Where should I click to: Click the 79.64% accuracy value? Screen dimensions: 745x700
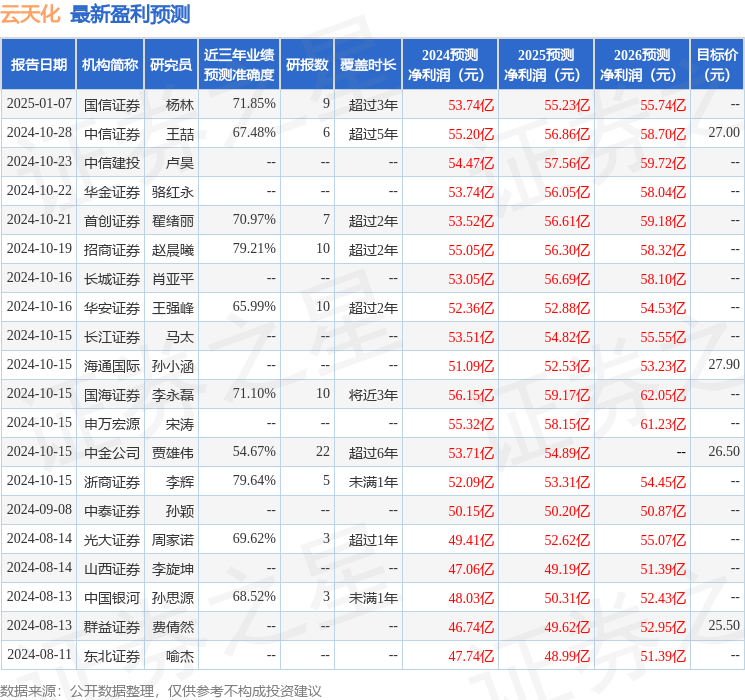[254, 480]
